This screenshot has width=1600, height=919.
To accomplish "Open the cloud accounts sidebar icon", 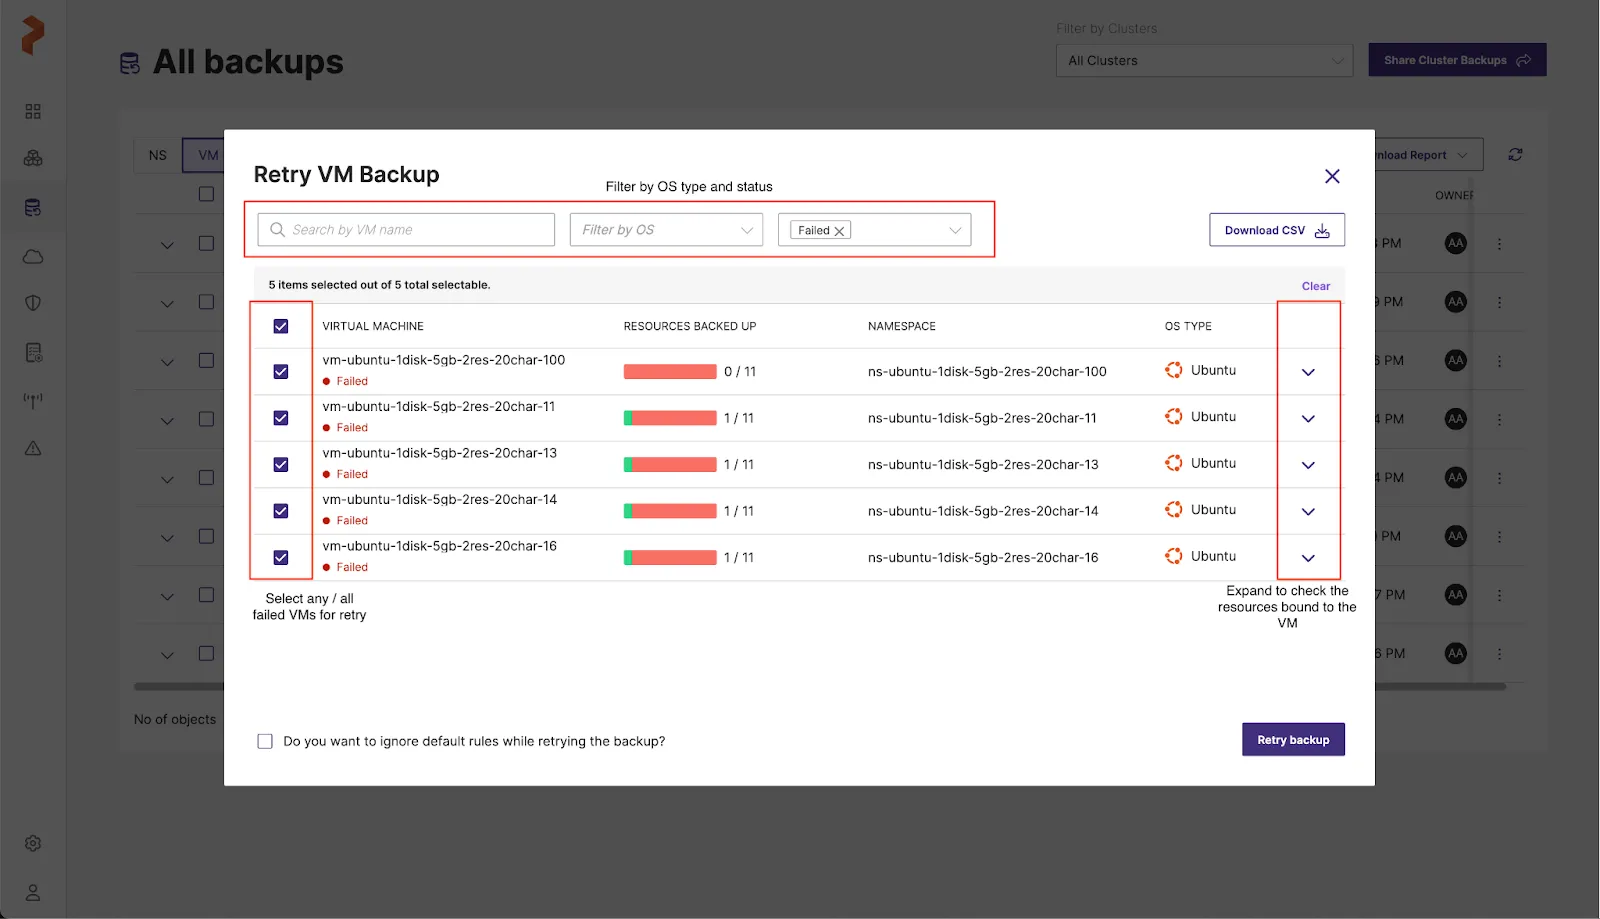I will [x=33, y=257].
